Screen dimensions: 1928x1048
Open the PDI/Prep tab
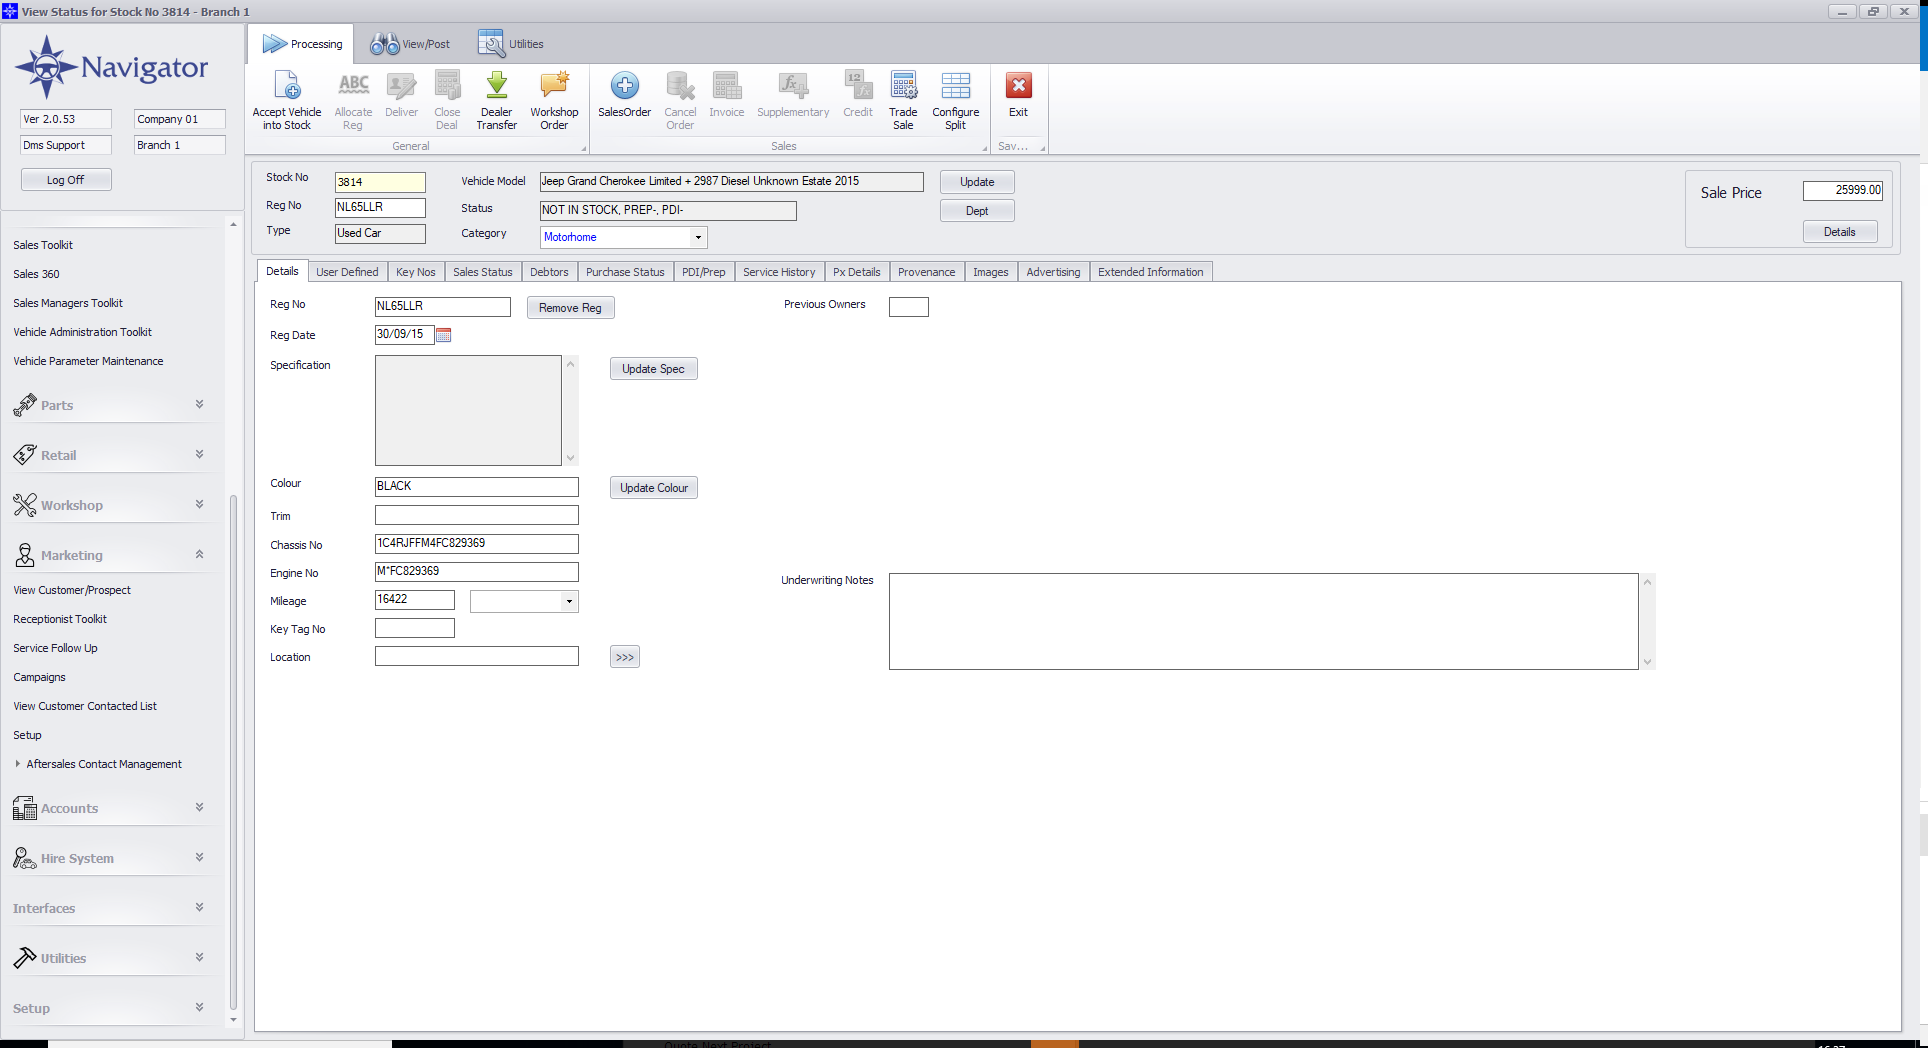point(704,272)
